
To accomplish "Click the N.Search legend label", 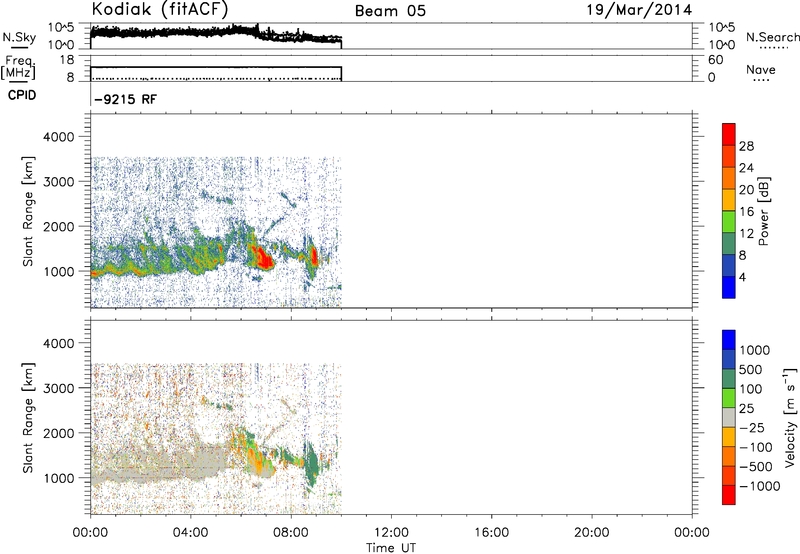I will [772, 37].
